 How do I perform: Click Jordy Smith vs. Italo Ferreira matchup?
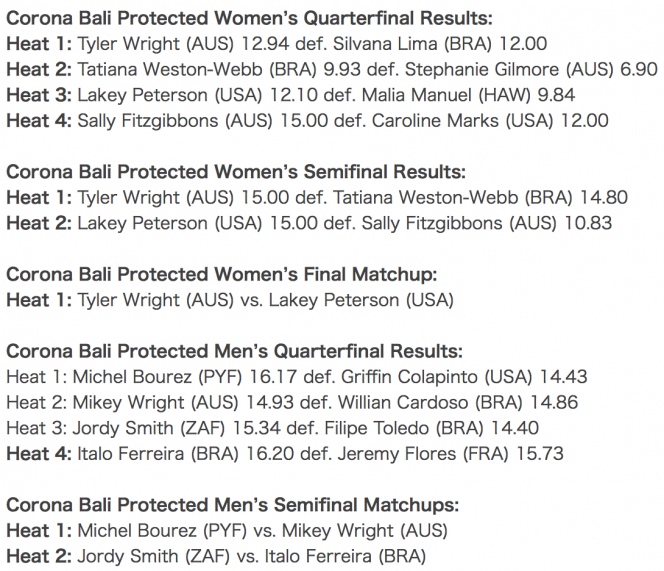(x=216, y=557)
